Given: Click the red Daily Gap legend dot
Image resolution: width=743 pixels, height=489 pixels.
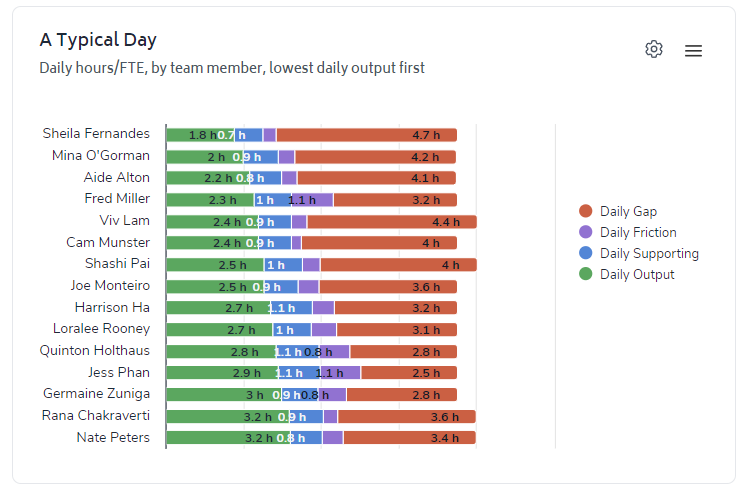Looking at the screenshot, I should [586, 211].
